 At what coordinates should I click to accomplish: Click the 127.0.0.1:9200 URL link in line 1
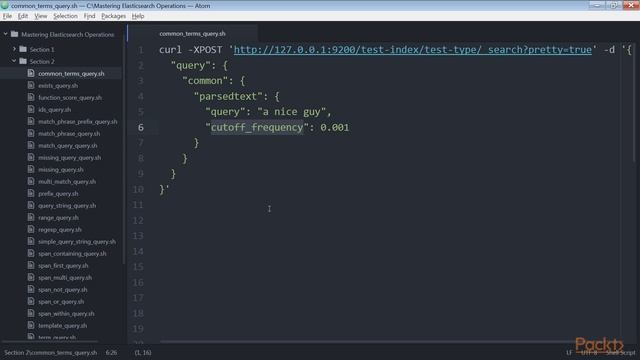click(x=413, y=50)
